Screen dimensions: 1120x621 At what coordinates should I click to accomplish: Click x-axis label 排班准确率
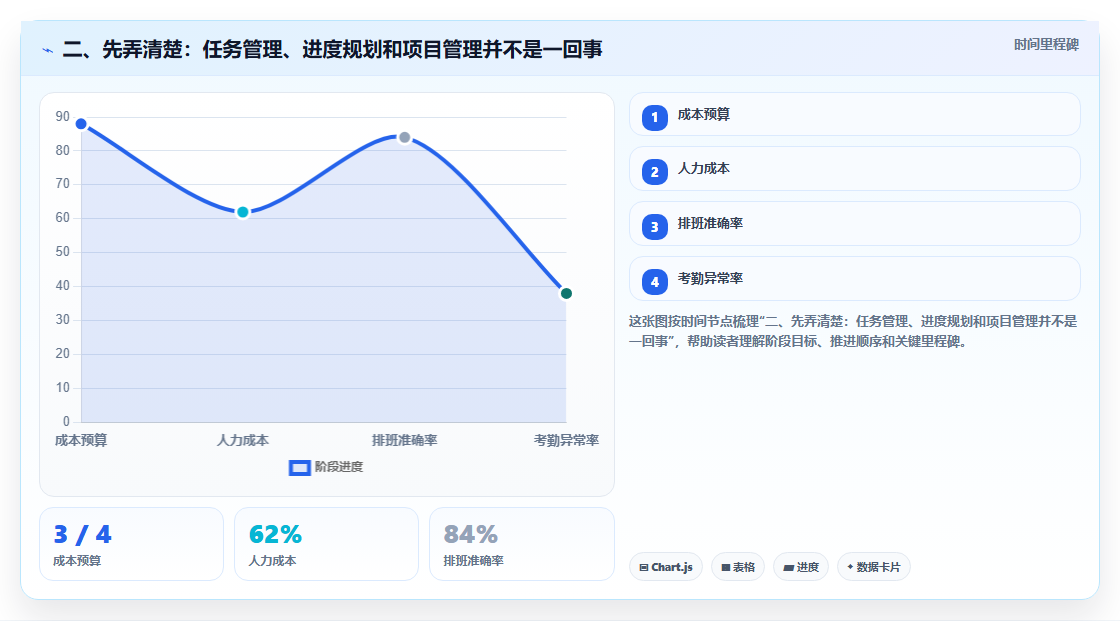[404, 440]
